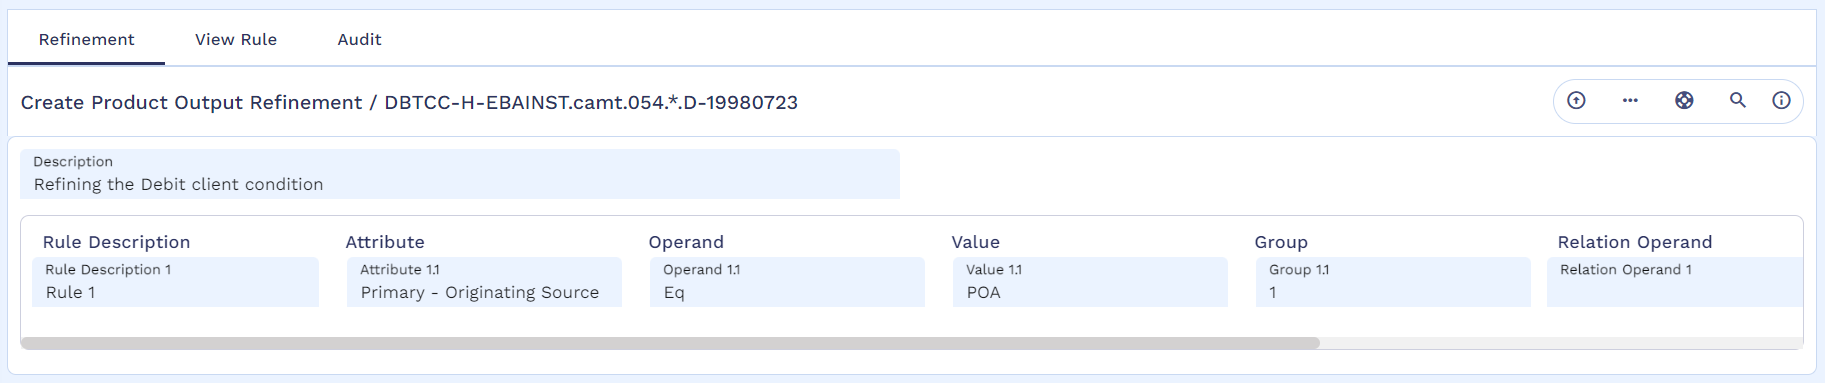Open the Operand 1.1 dropdown

pos(787,282)
